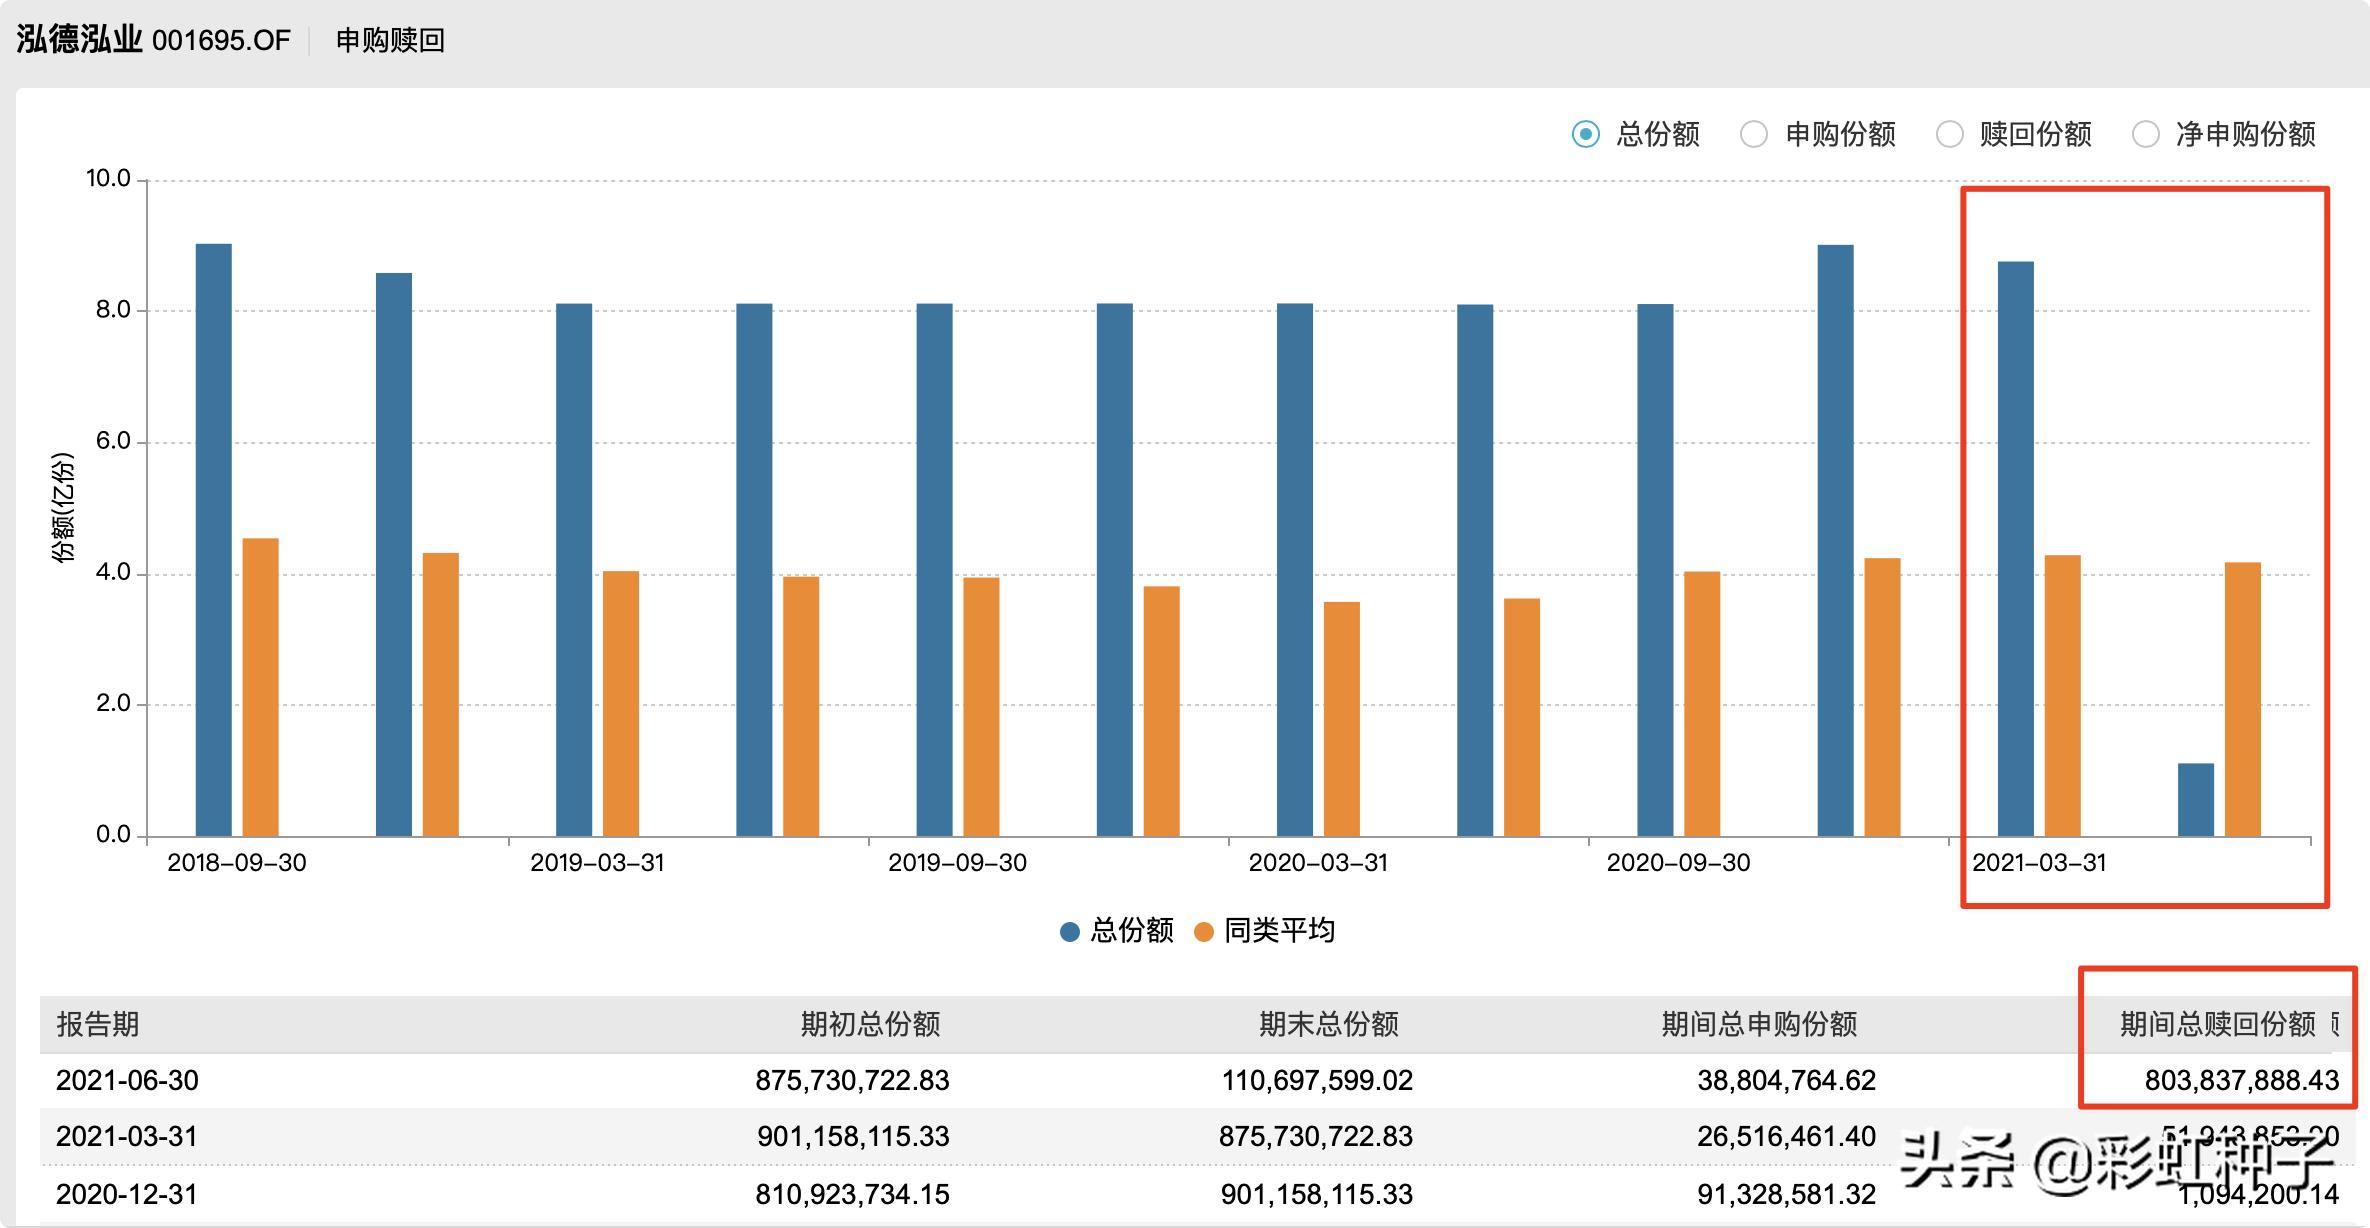Click the shortest blue bar at far right
This screenshot has height=1228, width=2370.
[2195, 800]
